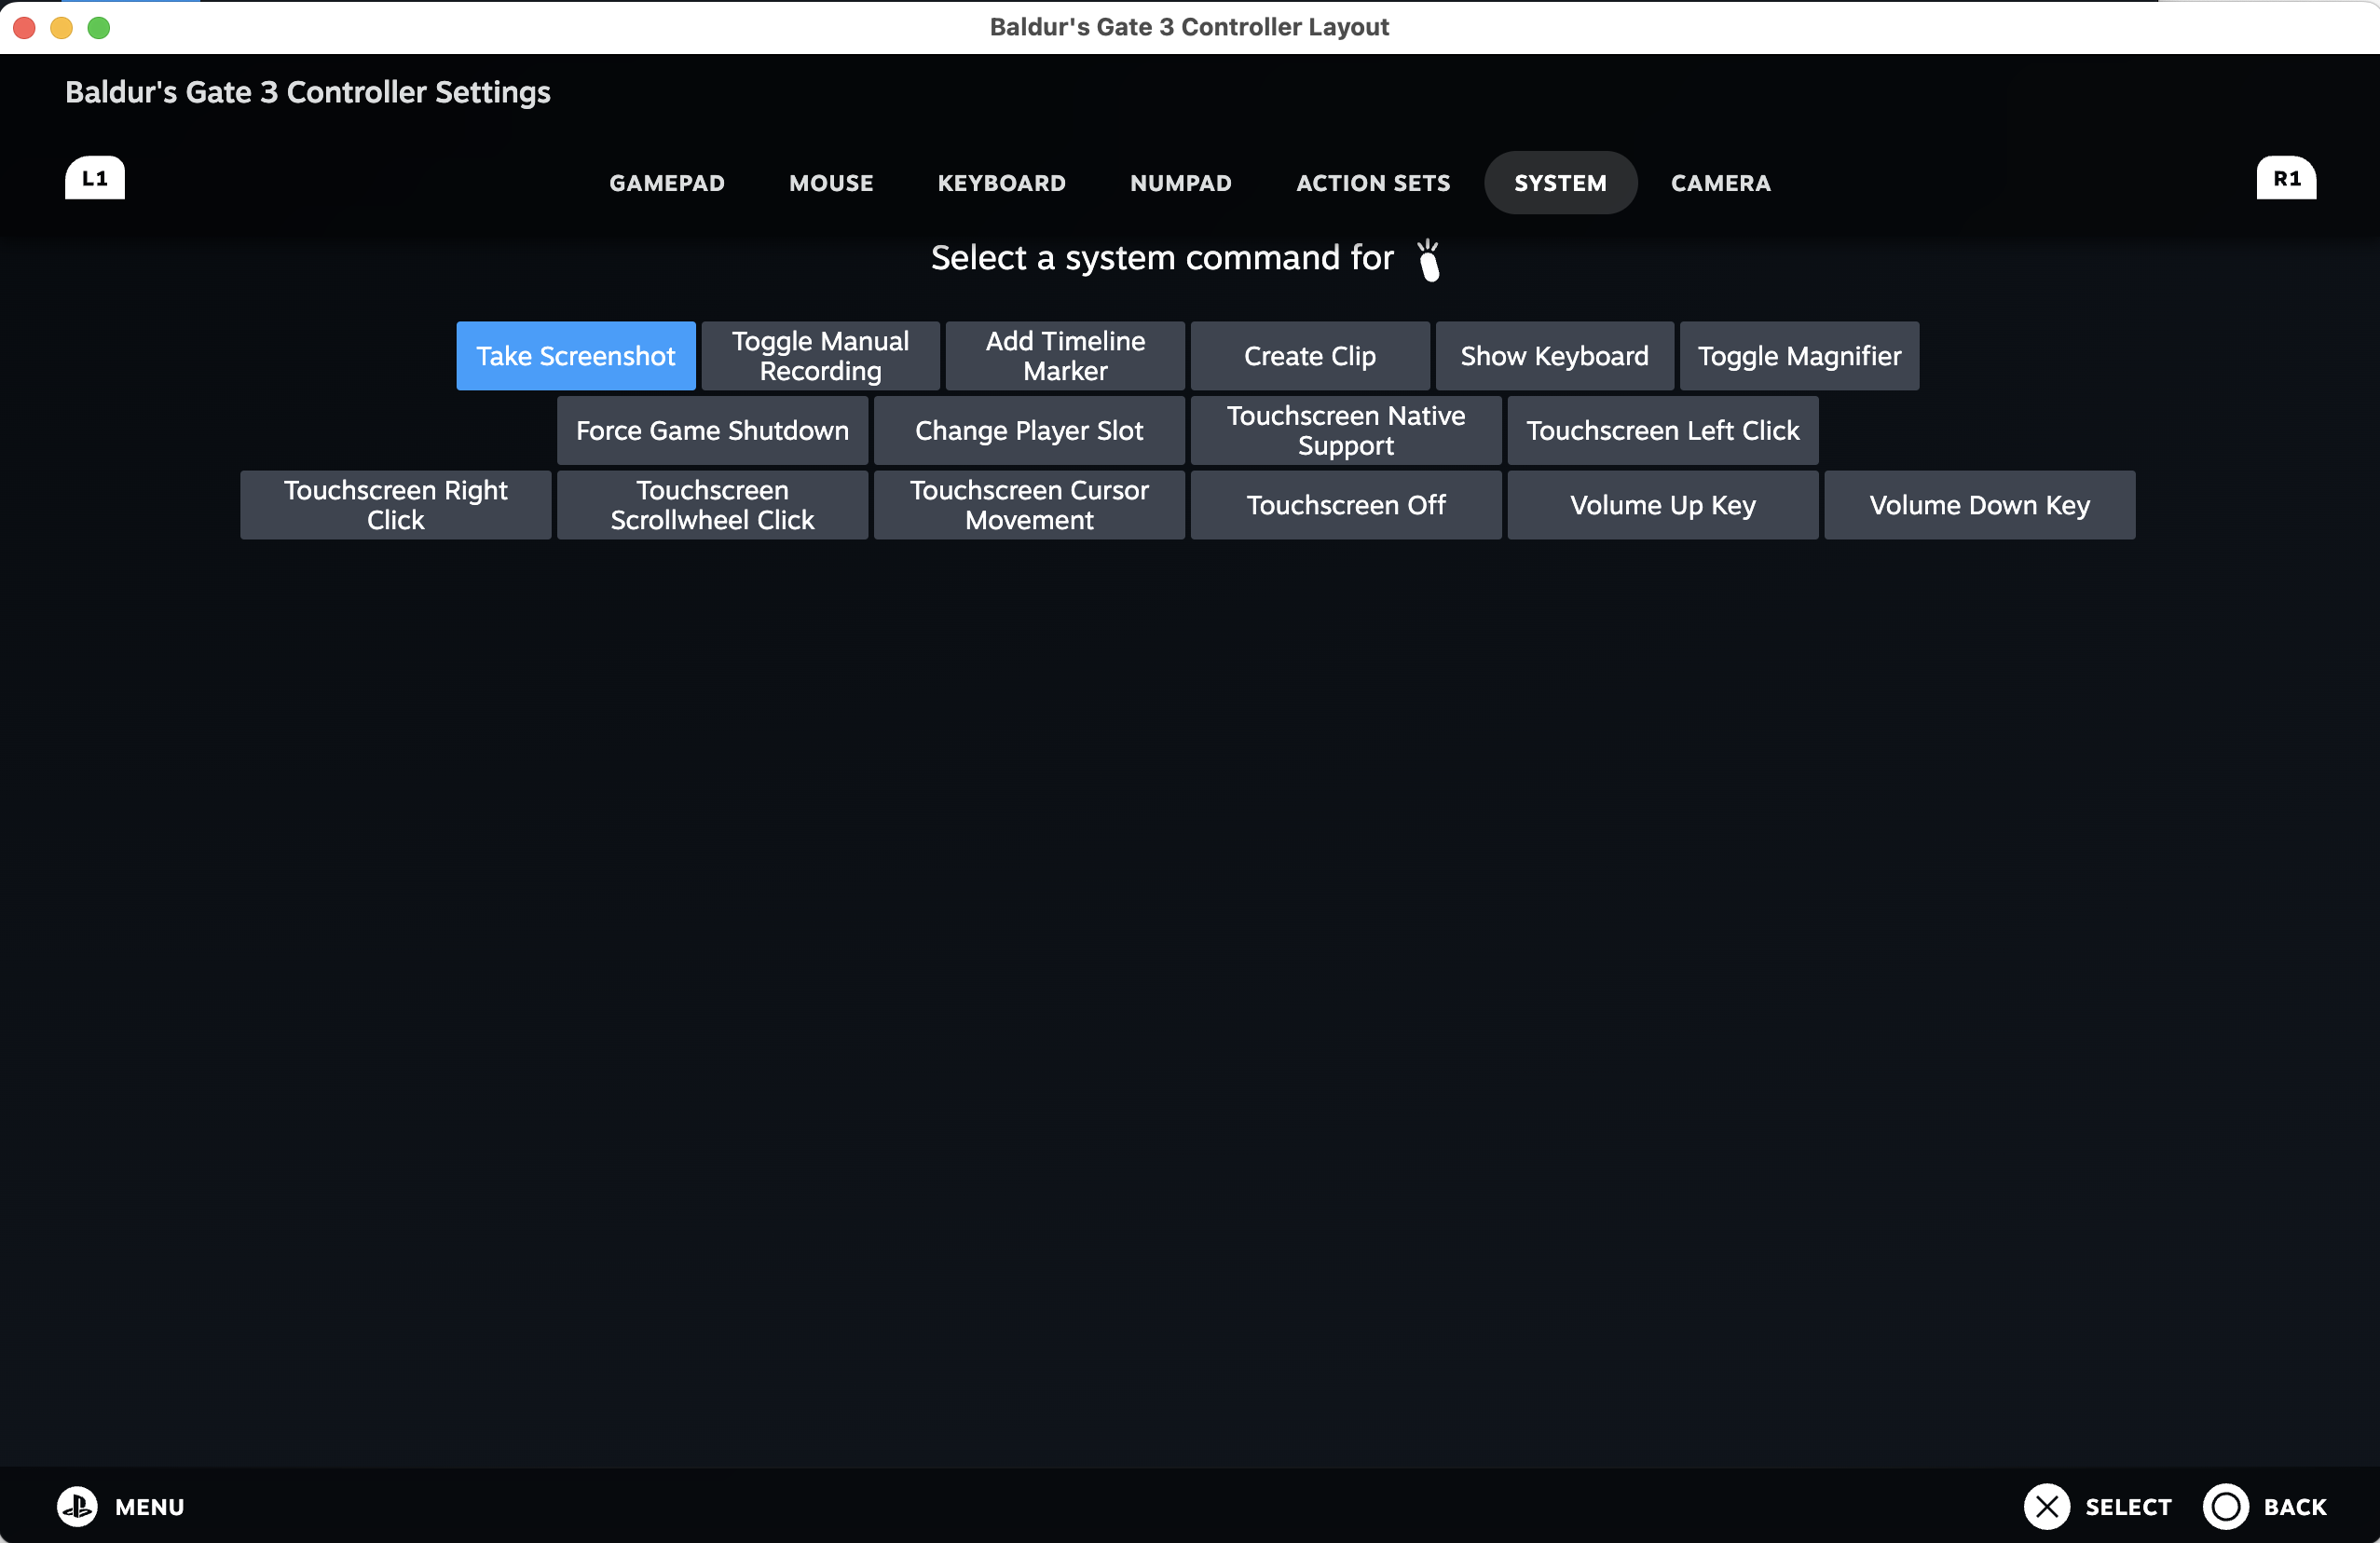Choose the Show Keyboard command

[1554, 356]
